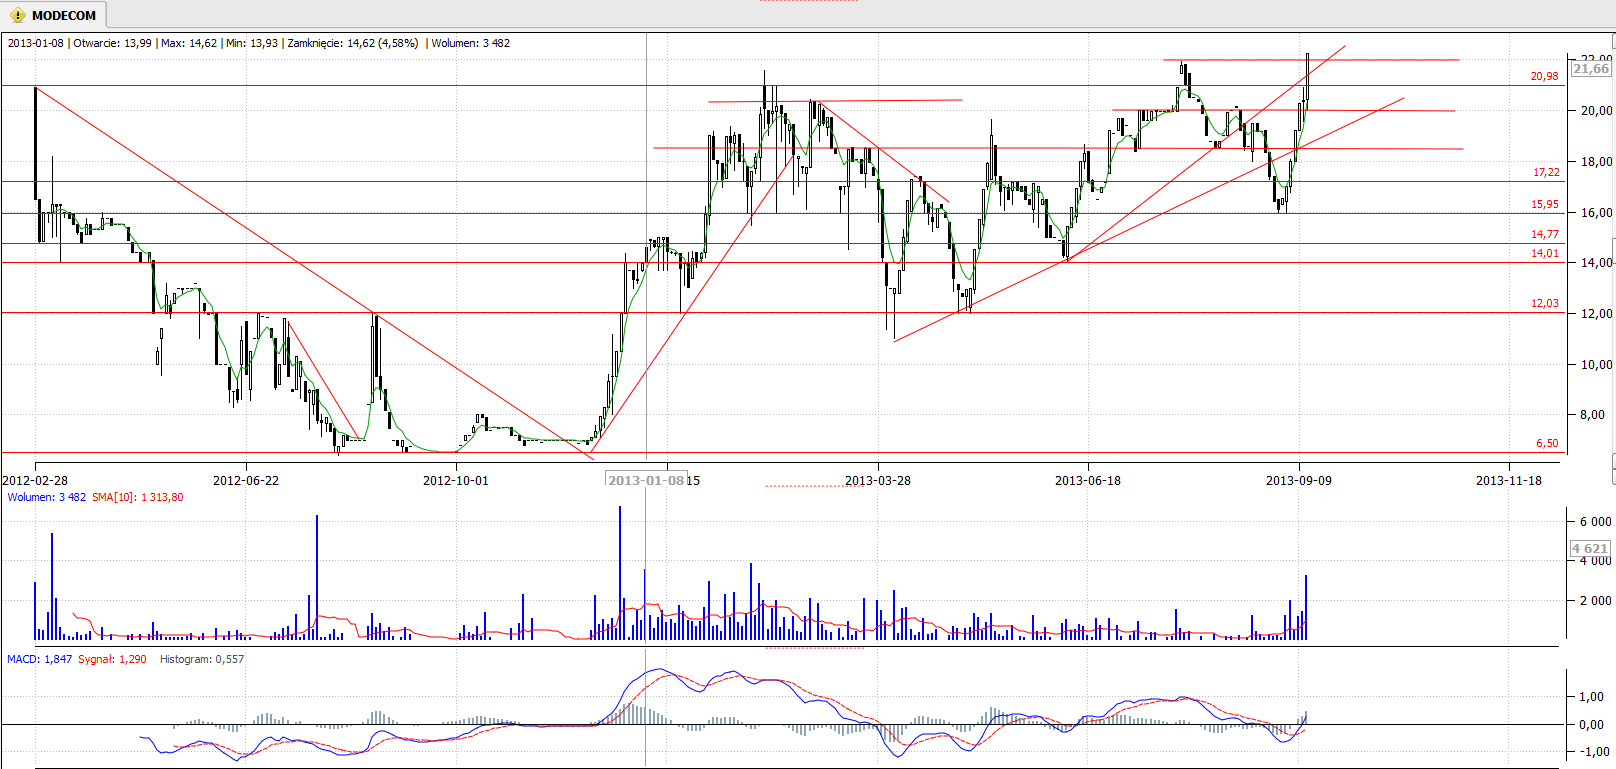This screenshot has height=769, width=1616.
Task: Click the SMA[10] label in the volume panel
Action: pyautogui.click(x=137, y=497)
